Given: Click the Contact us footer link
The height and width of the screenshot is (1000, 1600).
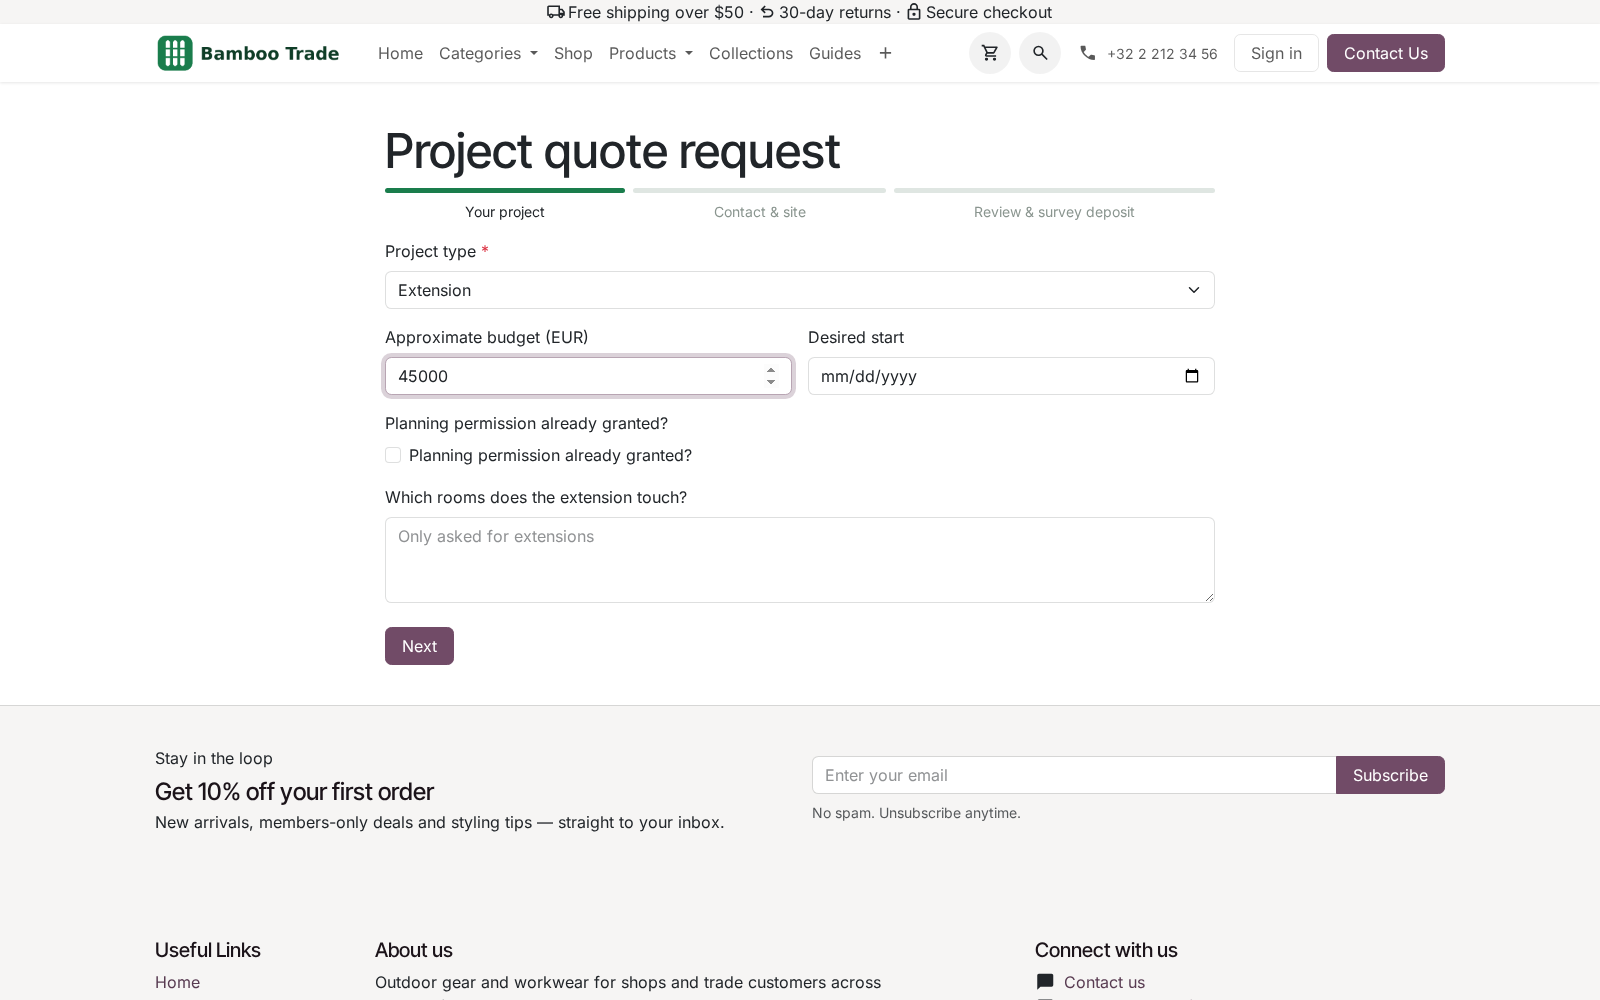Looking at the screenshot, I should point(1104,982).
